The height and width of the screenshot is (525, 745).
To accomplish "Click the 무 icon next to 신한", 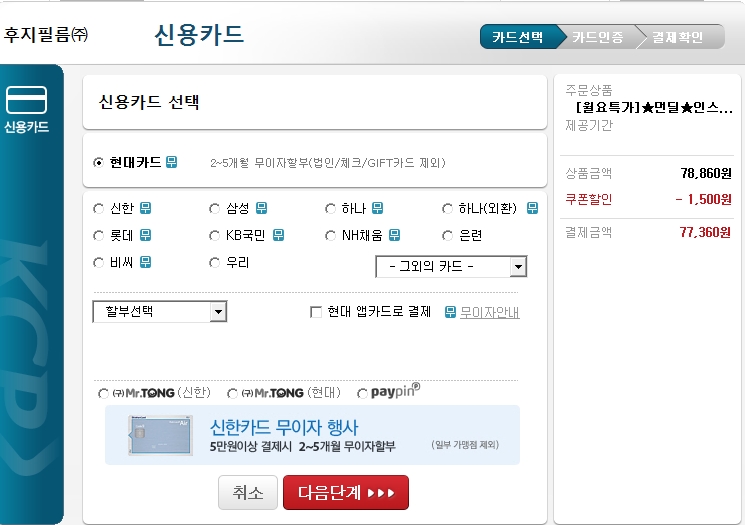I will (x=145, y=208).
